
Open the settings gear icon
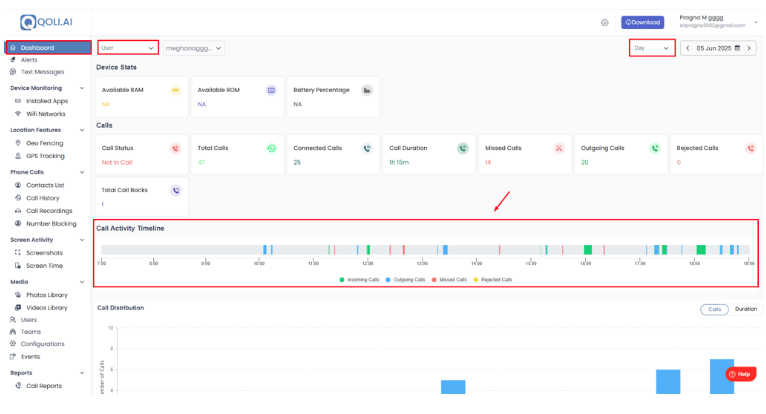605,22
